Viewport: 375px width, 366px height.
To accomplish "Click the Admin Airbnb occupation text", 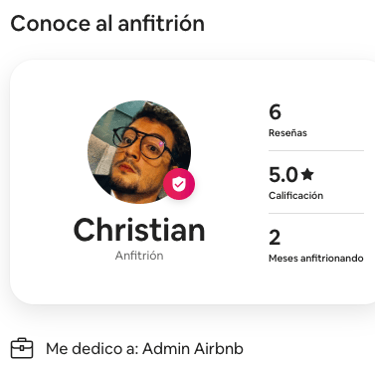I will (x=193, y=349).
